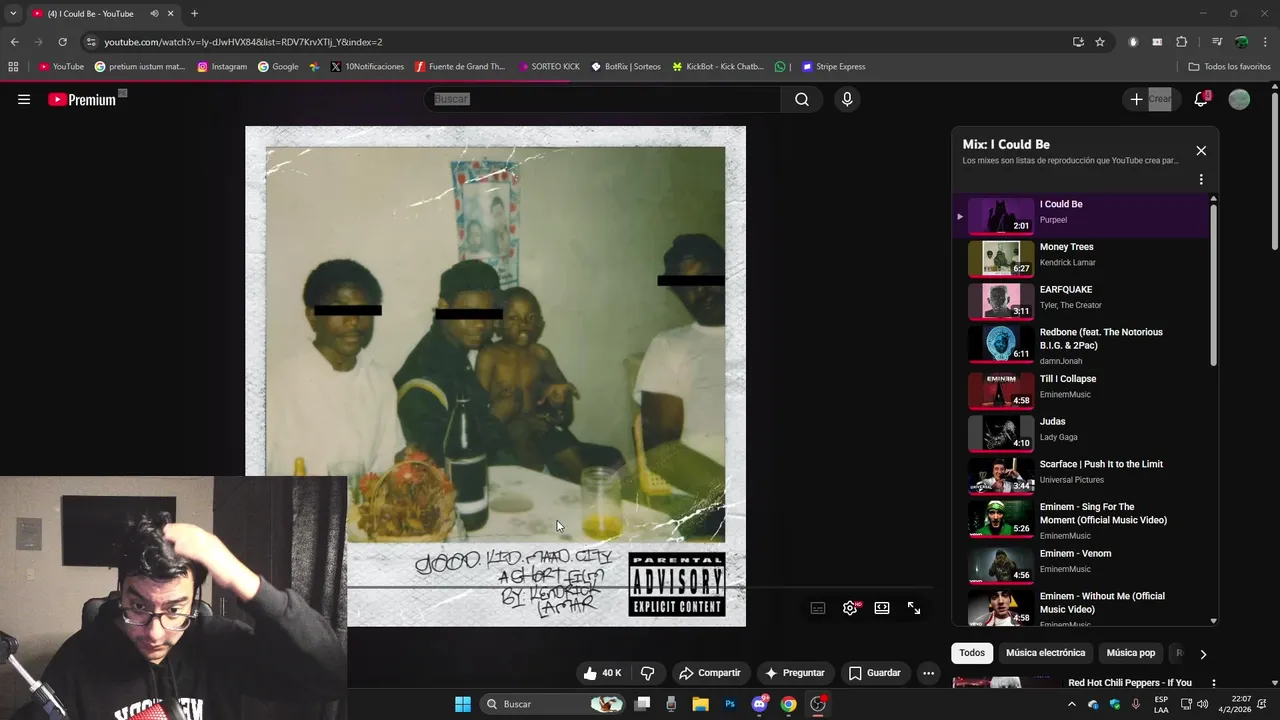Open the mix playlist three-dot options
1280x720 pixels.
click(x=1201, y=180)
